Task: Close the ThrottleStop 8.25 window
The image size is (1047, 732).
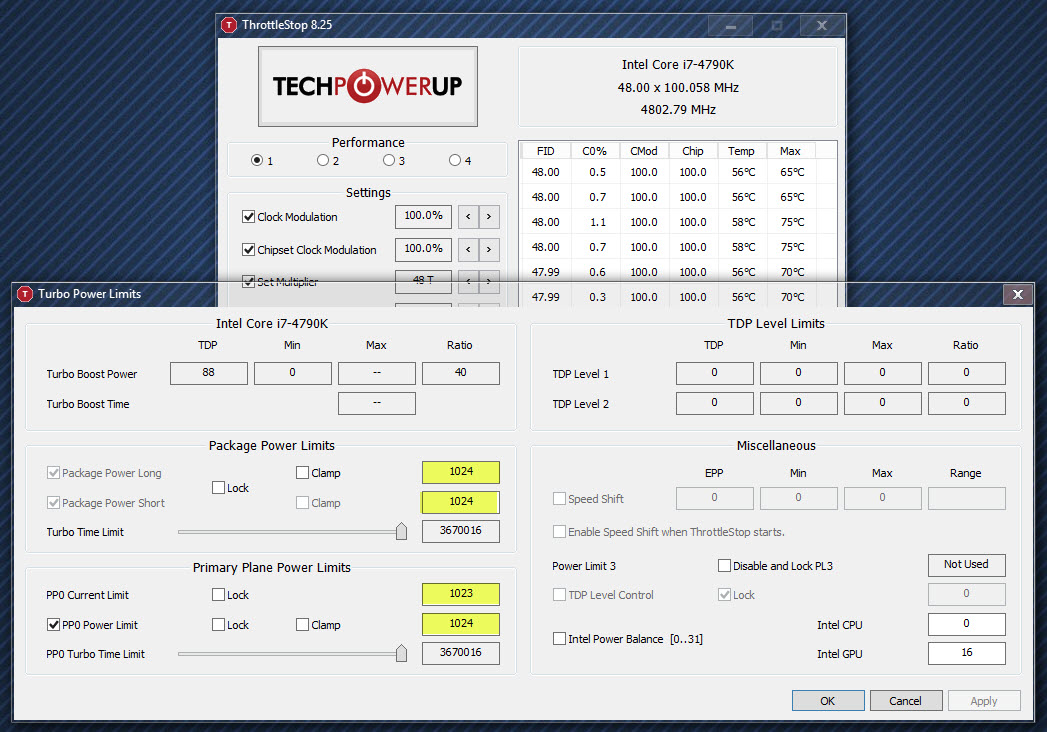Action: (822, 26)
